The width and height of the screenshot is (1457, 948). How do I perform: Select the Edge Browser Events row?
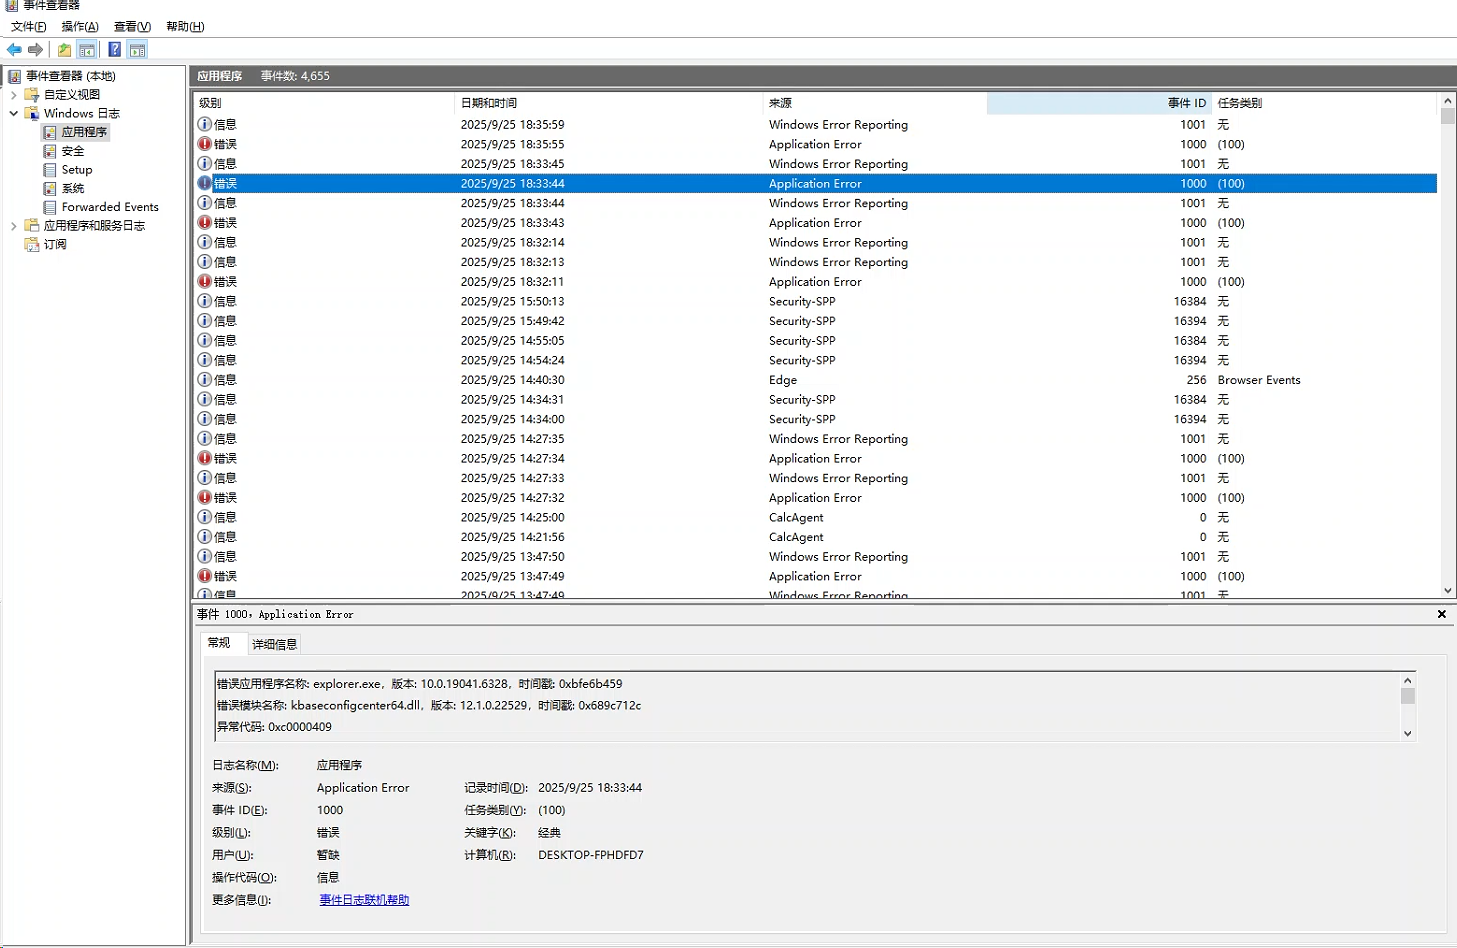click(783, 380)
